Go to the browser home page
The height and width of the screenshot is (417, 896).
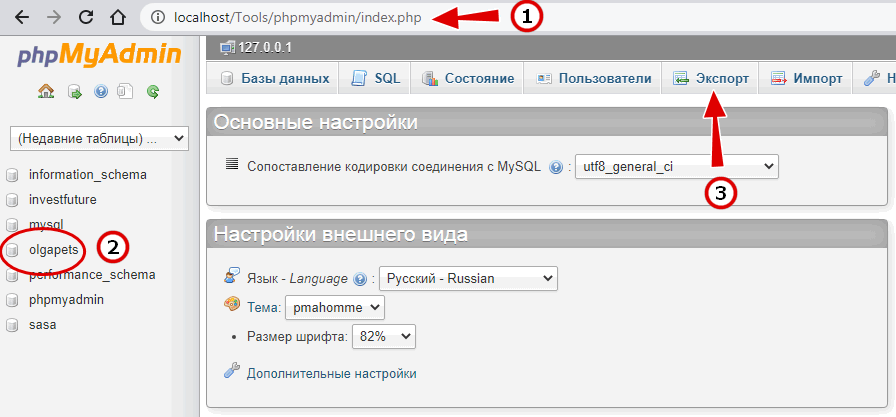click(118, 18)
